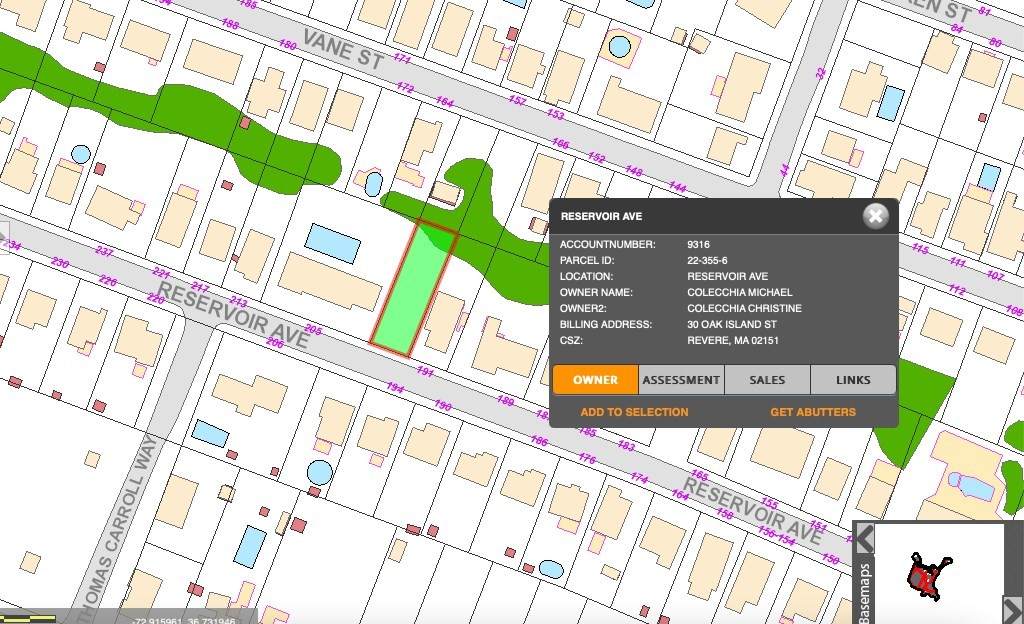Close the Reservoir Ave parcel info popup
The height and width of the screenshot is (624, 1024).
[x=875, y=216]
